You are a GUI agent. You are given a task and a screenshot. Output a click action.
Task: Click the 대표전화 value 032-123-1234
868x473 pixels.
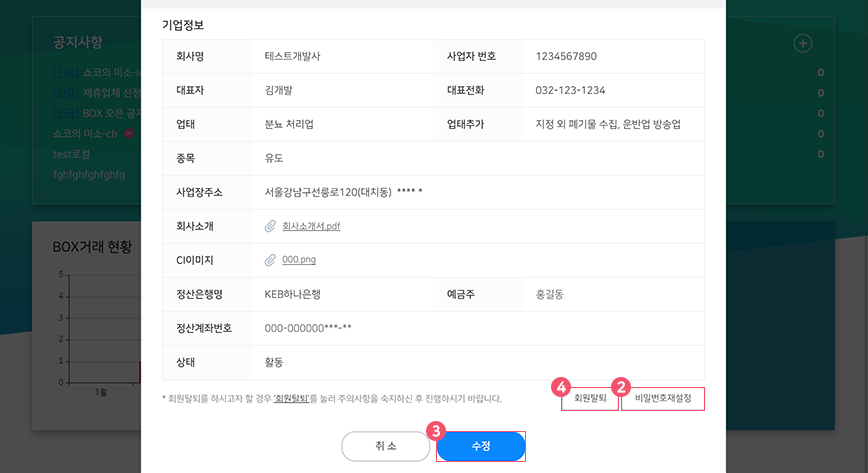click(x=570, y=90)
